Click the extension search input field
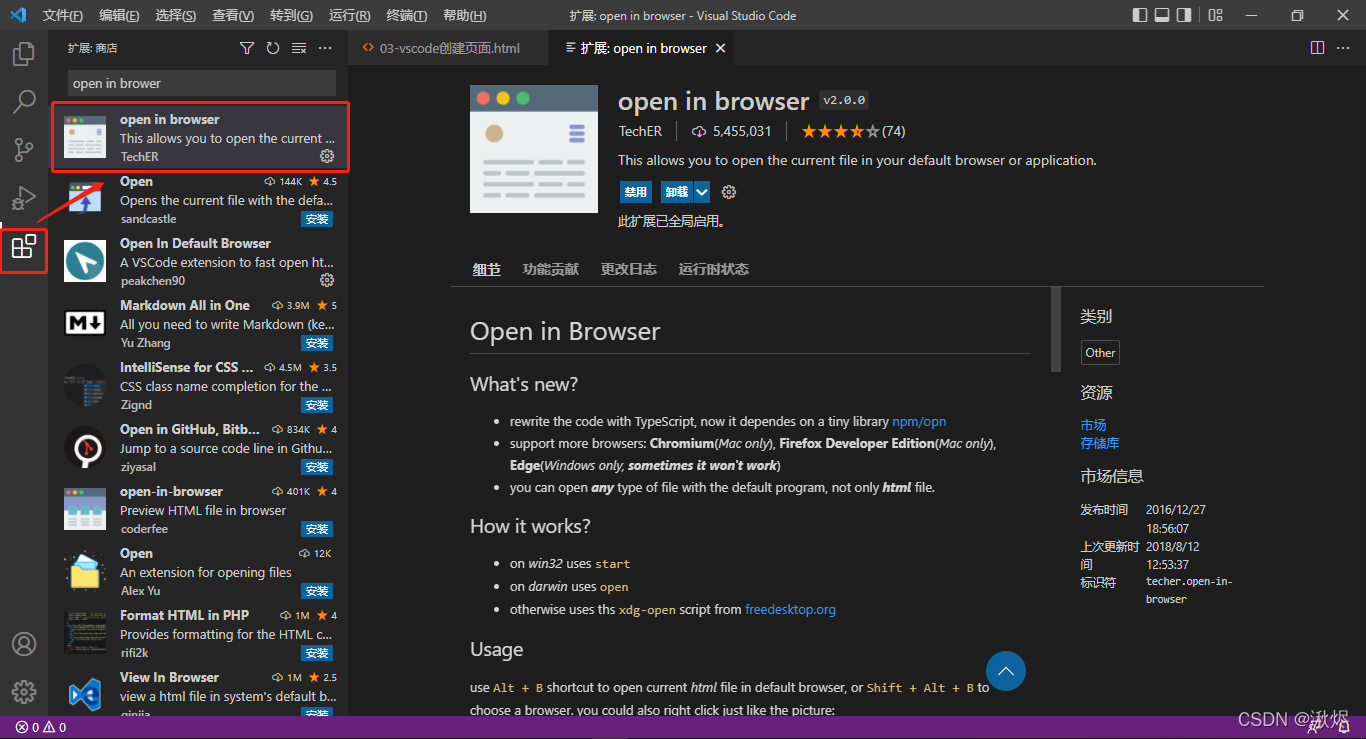 [202, 83]
